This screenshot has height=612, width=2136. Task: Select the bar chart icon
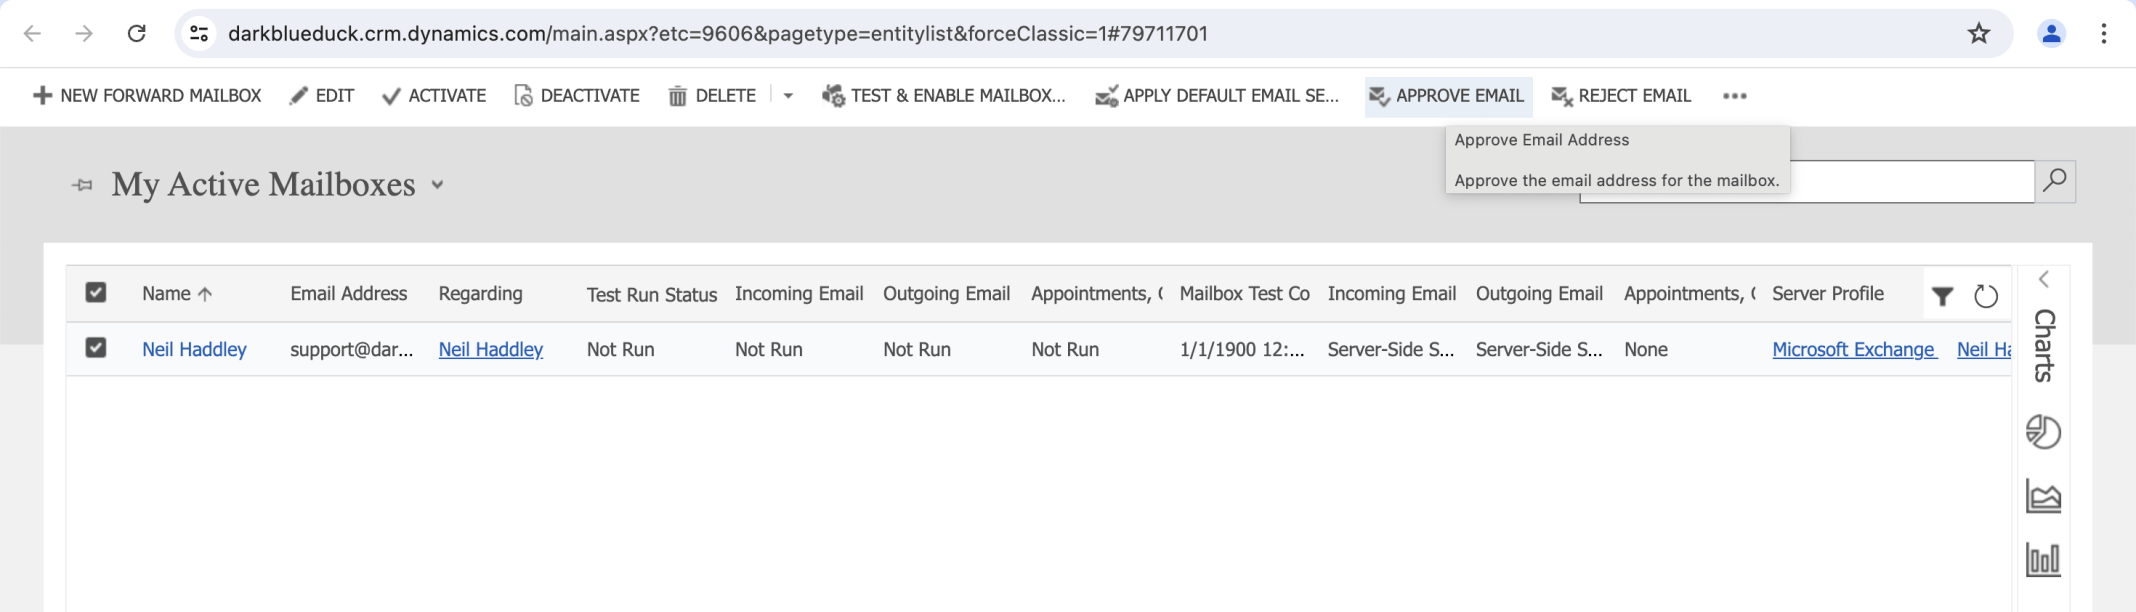coord(2043,559)
